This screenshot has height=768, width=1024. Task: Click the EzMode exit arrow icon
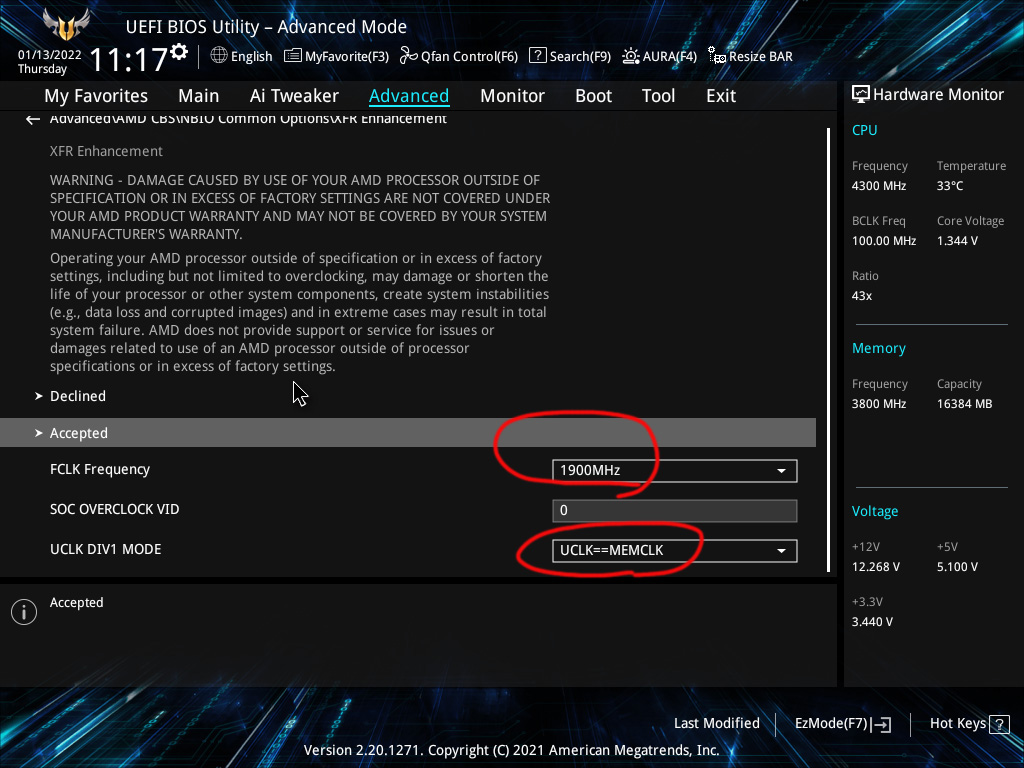point(882,724)
